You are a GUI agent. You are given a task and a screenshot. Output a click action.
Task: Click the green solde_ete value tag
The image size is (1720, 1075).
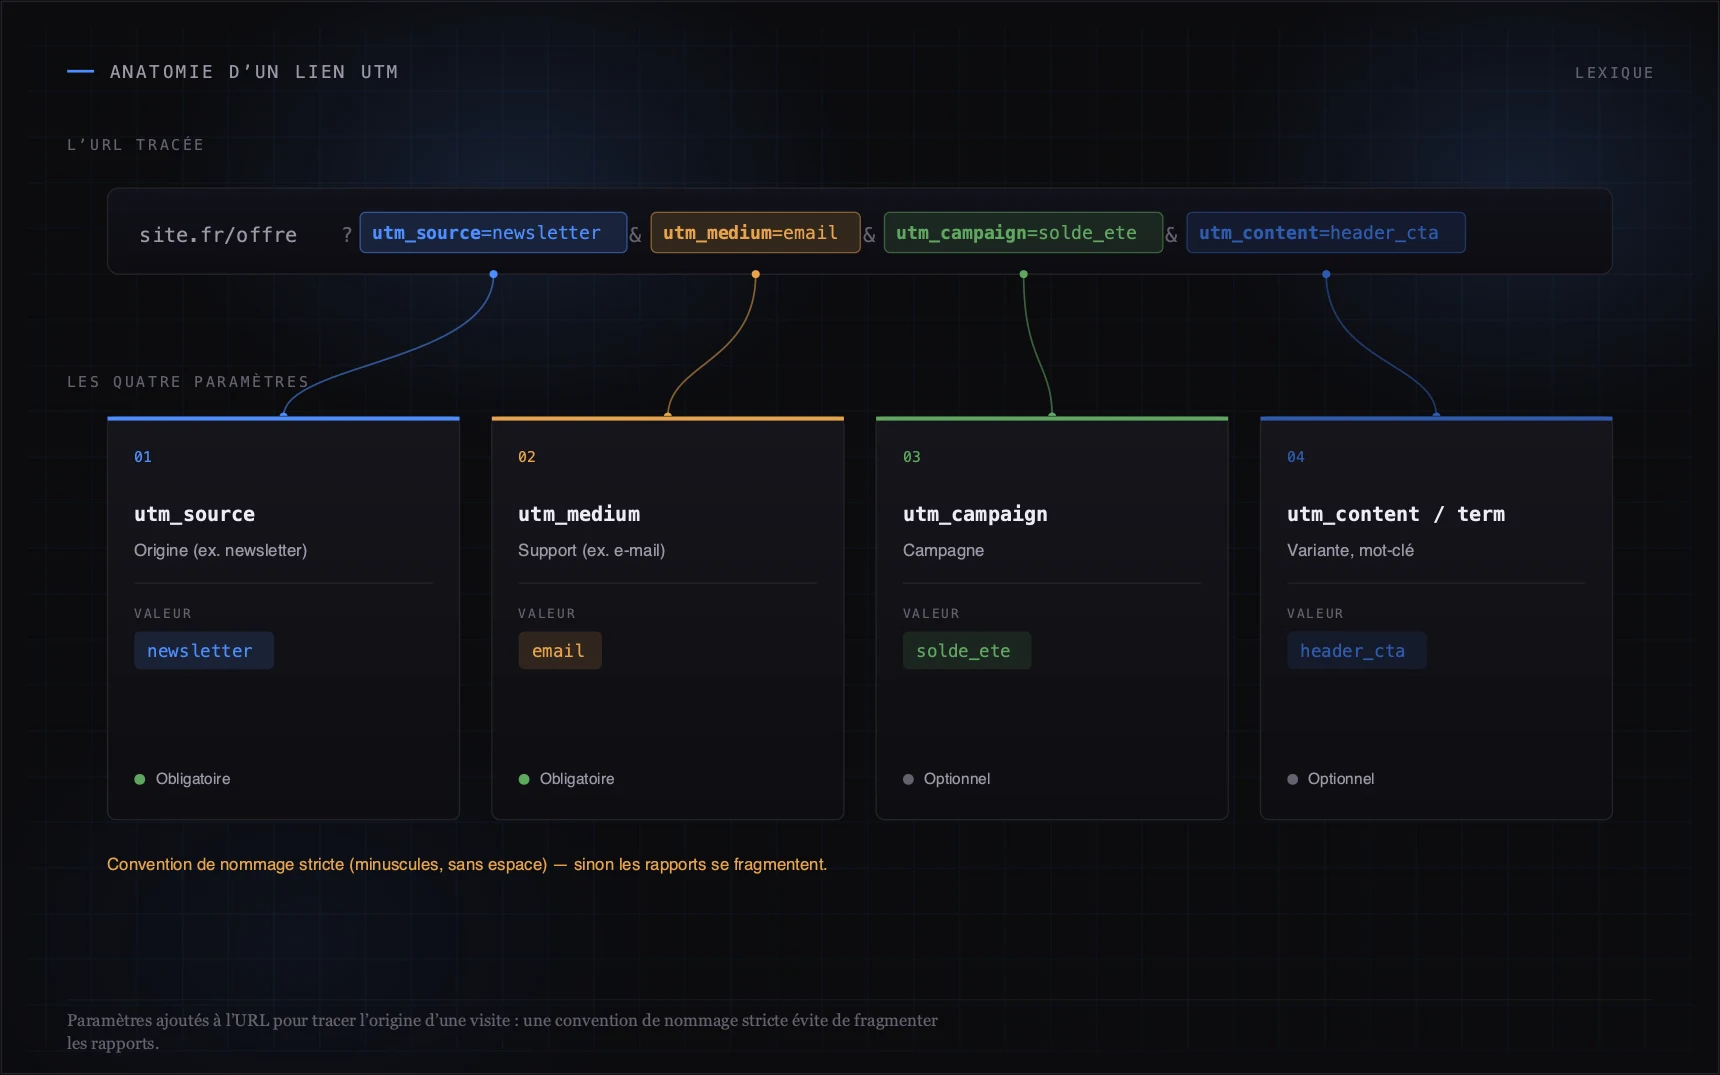967,651
